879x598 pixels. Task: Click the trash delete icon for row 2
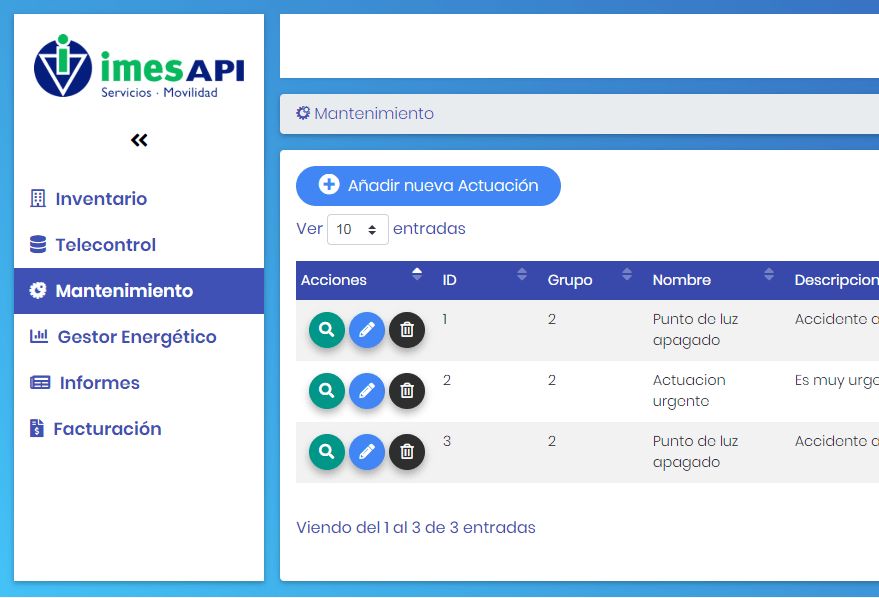click(x=407, y=391)
